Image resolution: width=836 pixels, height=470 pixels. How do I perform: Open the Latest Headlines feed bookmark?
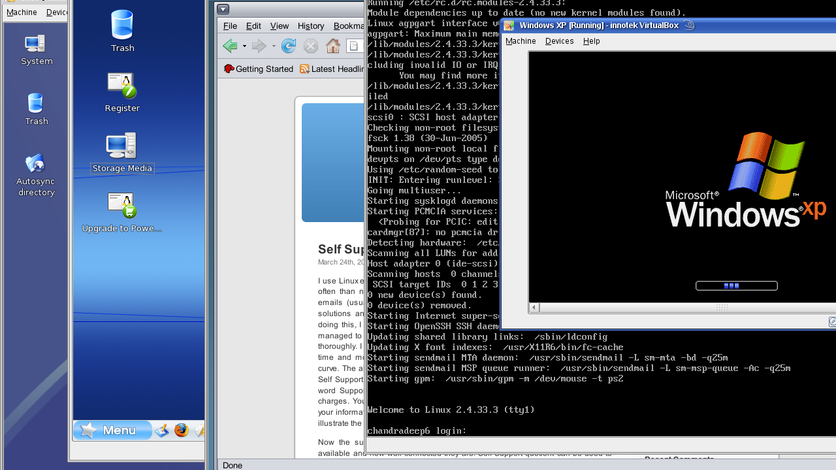coord(332,69)
